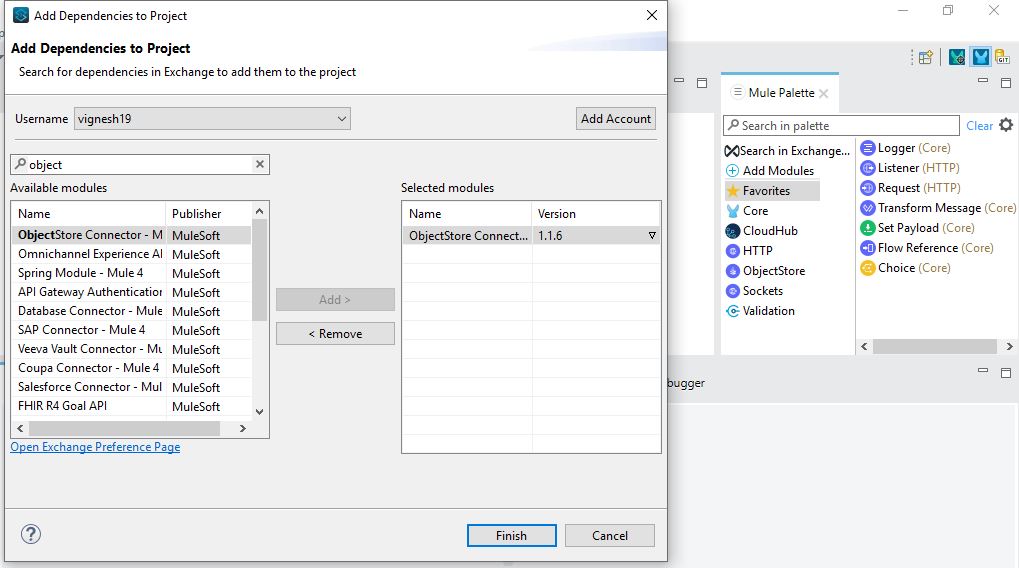Click Publisher column header
Image resolution: width=1019 pixels, height=568 pixels.
(x=209, y=214)
